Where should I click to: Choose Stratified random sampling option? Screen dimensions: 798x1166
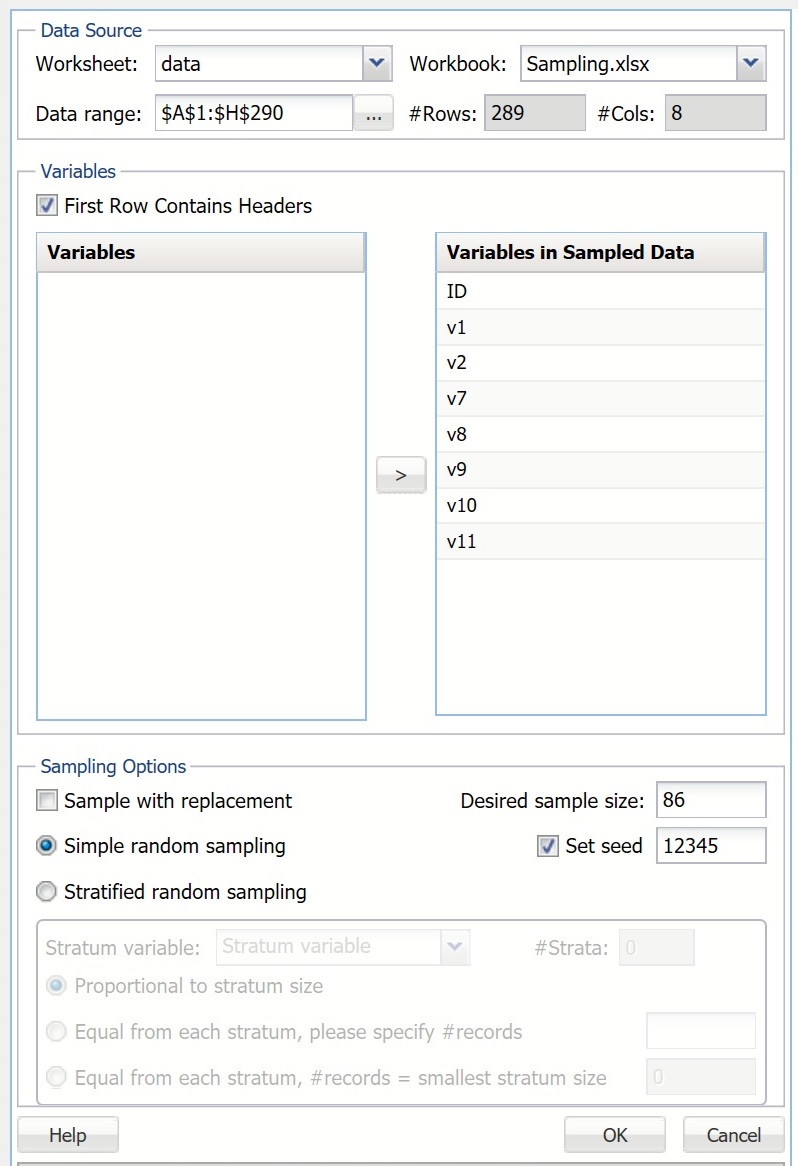(47, 892)
